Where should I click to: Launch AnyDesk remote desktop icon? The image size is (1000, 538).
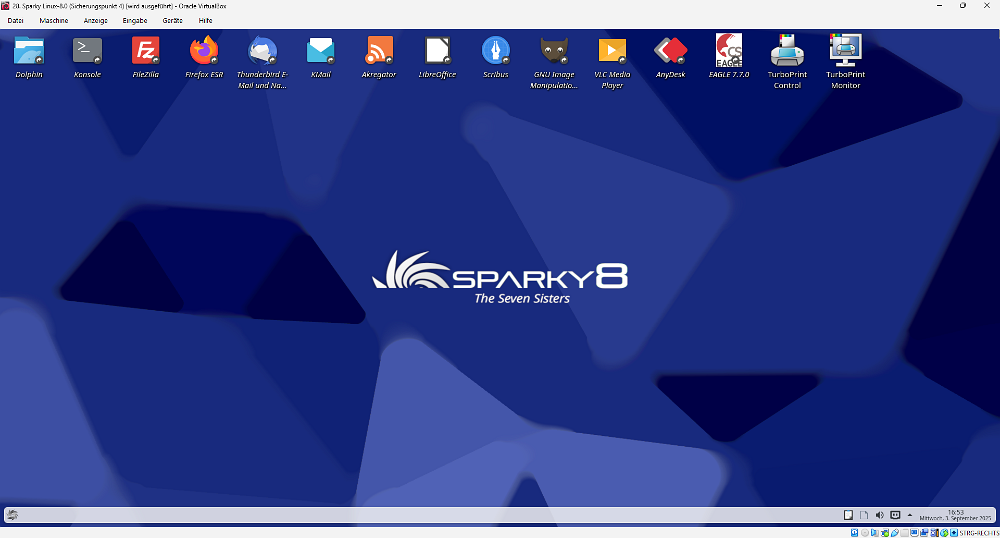tap(670, 51)
